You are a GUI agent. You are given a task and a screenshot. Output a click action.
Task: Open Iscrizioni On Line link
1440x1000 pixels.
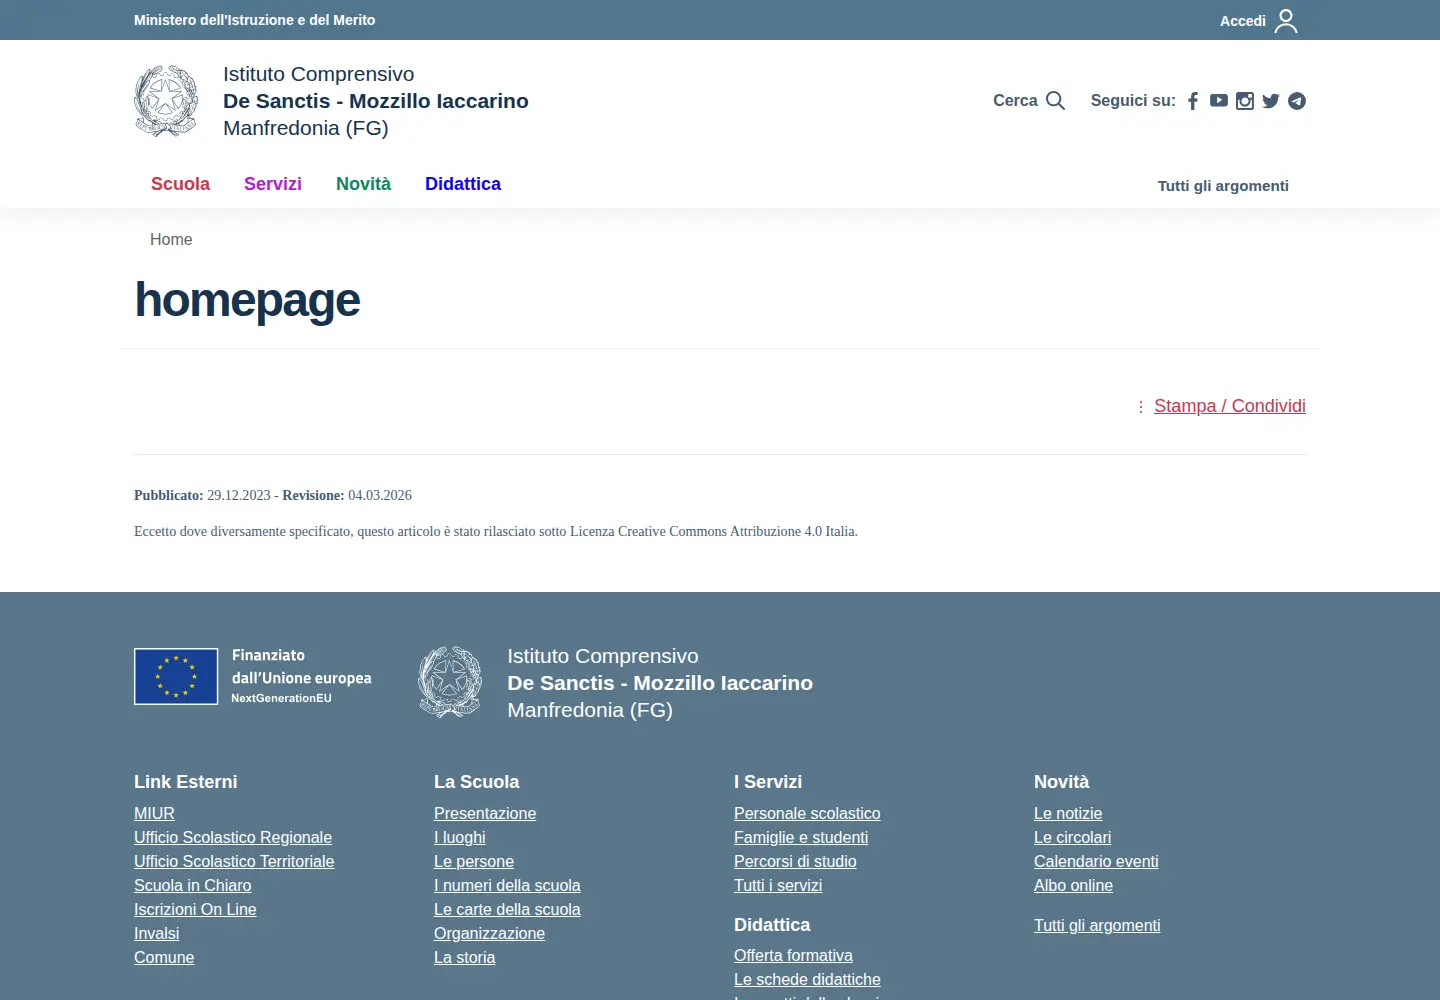tap(195, 910)
